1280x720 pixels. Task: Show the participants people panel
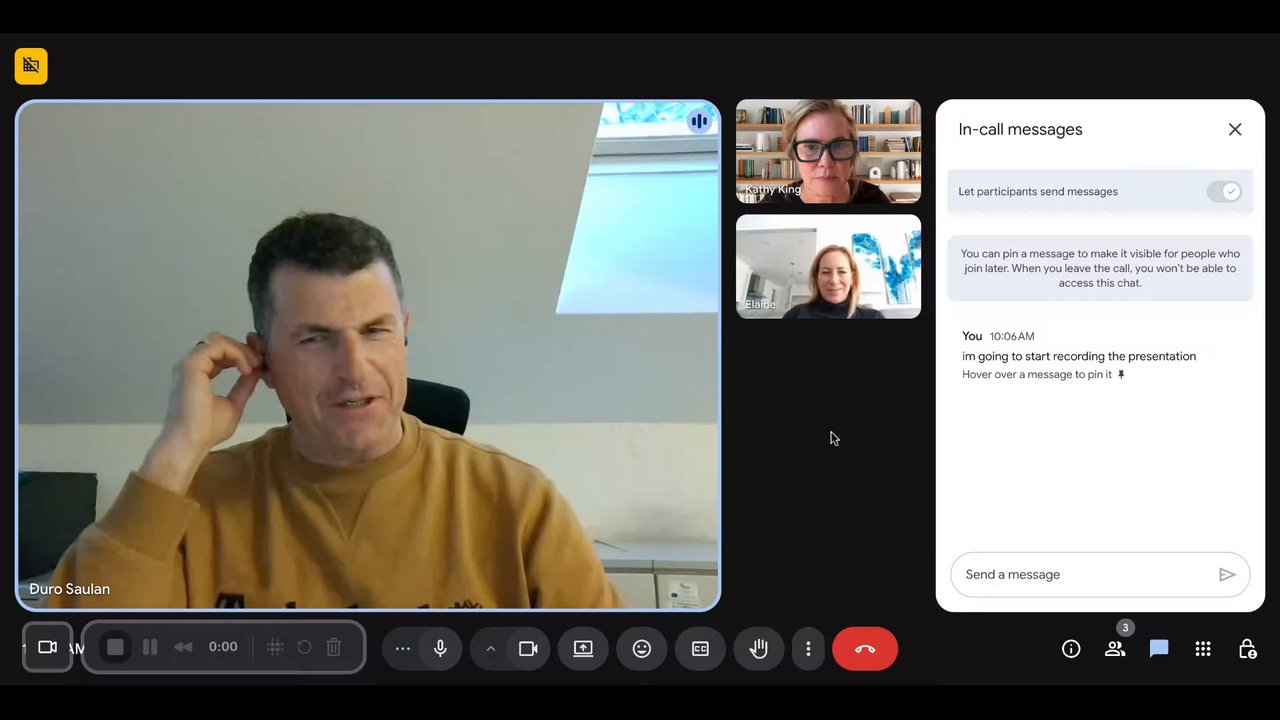pyautogui.click(x=1115, y=649)
